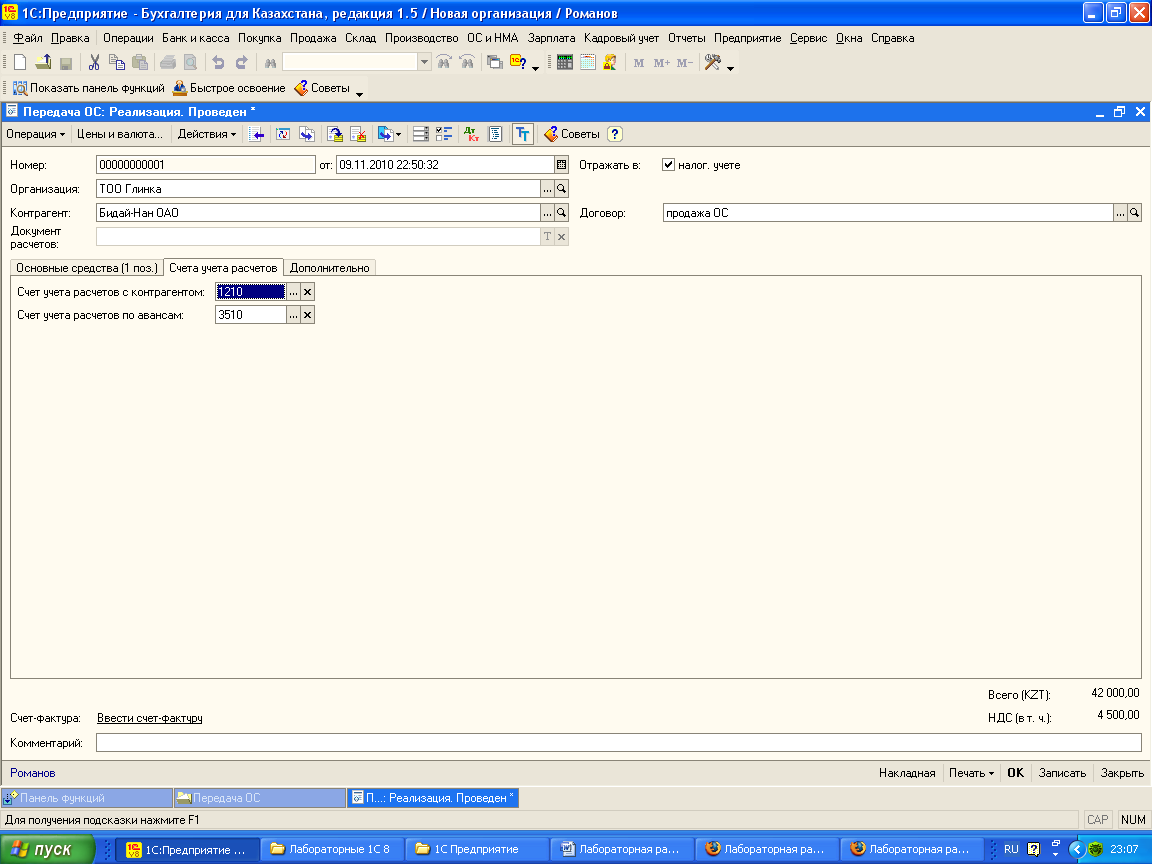This screenshot has height=864, width=1152.
Task: Click the Cut scissors icon
Action: pyautogui.click(x=94, y=62)
